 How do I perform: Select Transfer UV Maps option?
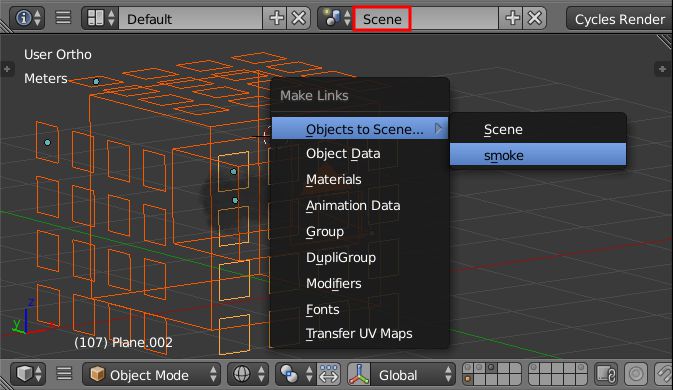click(x=360, y=333)
